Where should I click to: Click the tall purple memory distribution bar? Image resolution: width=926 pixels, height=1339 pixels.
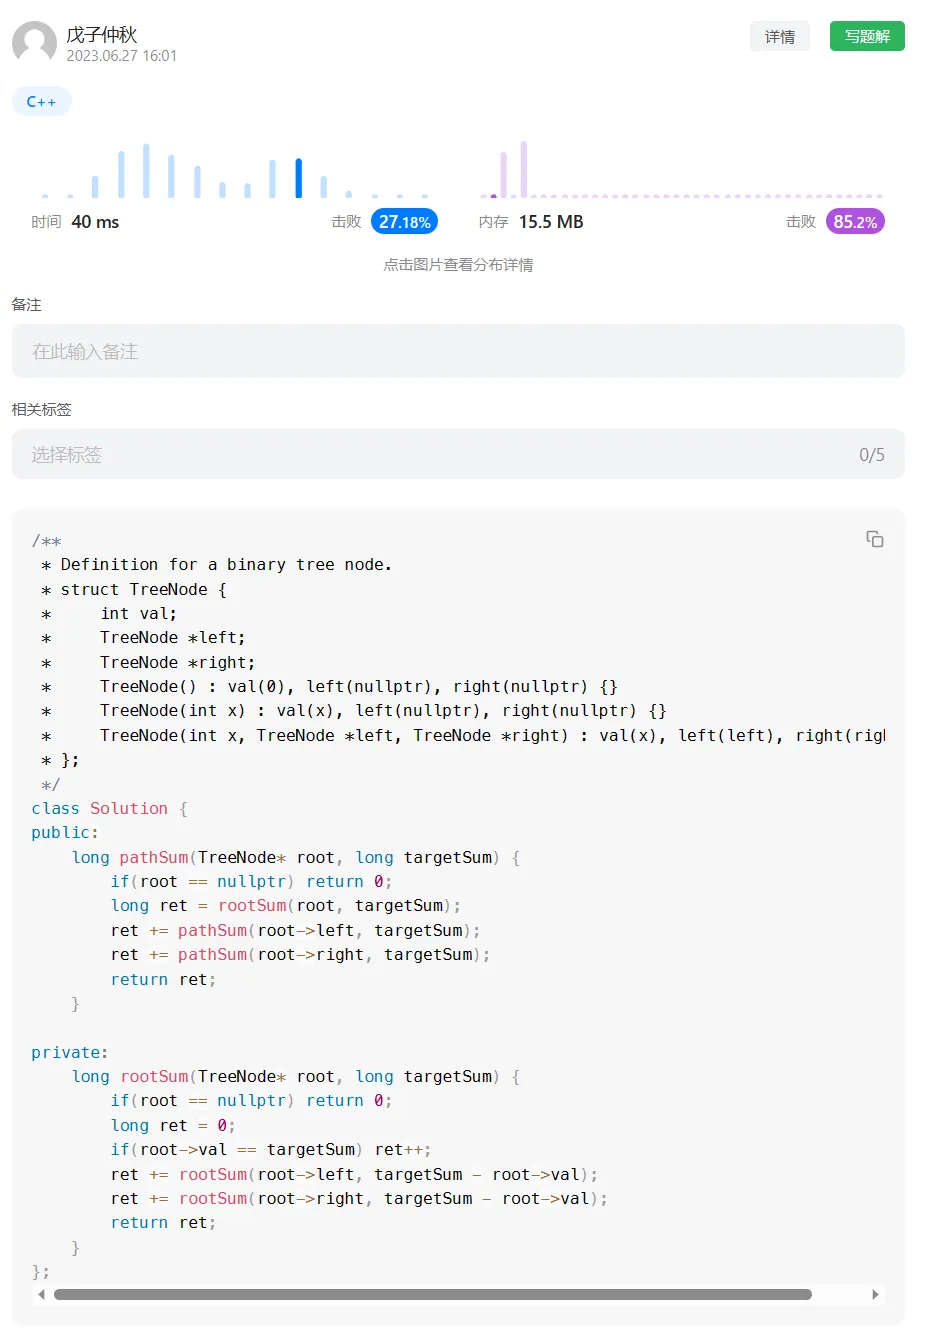[523, 169]
